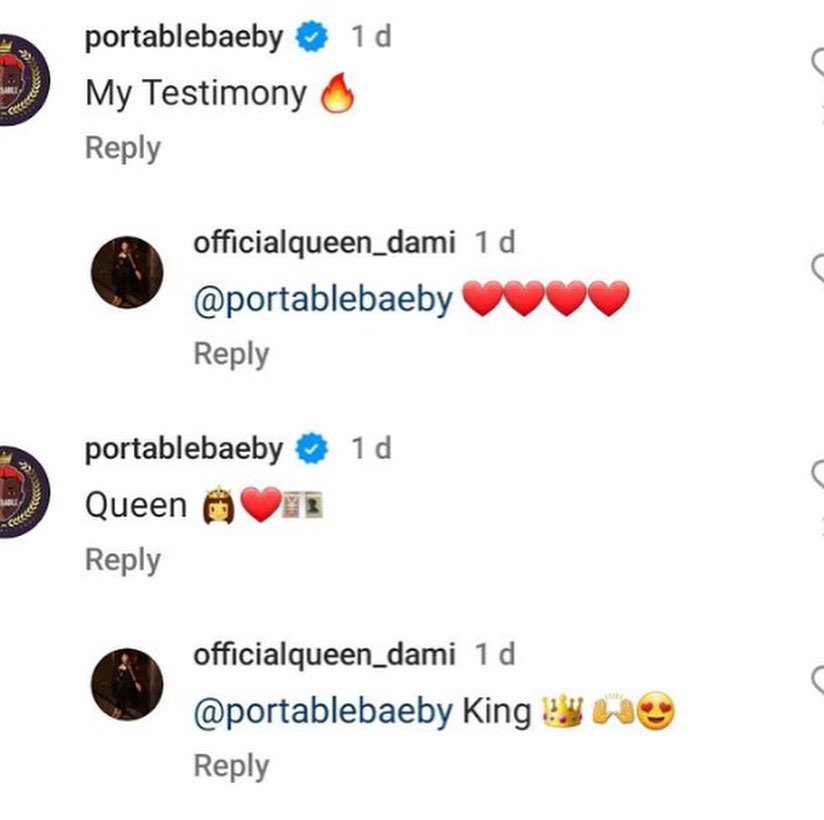Open portablebaeby avatar beside "Queen" comment
Screen dimensions: 824x820
(x=12, y=492)
